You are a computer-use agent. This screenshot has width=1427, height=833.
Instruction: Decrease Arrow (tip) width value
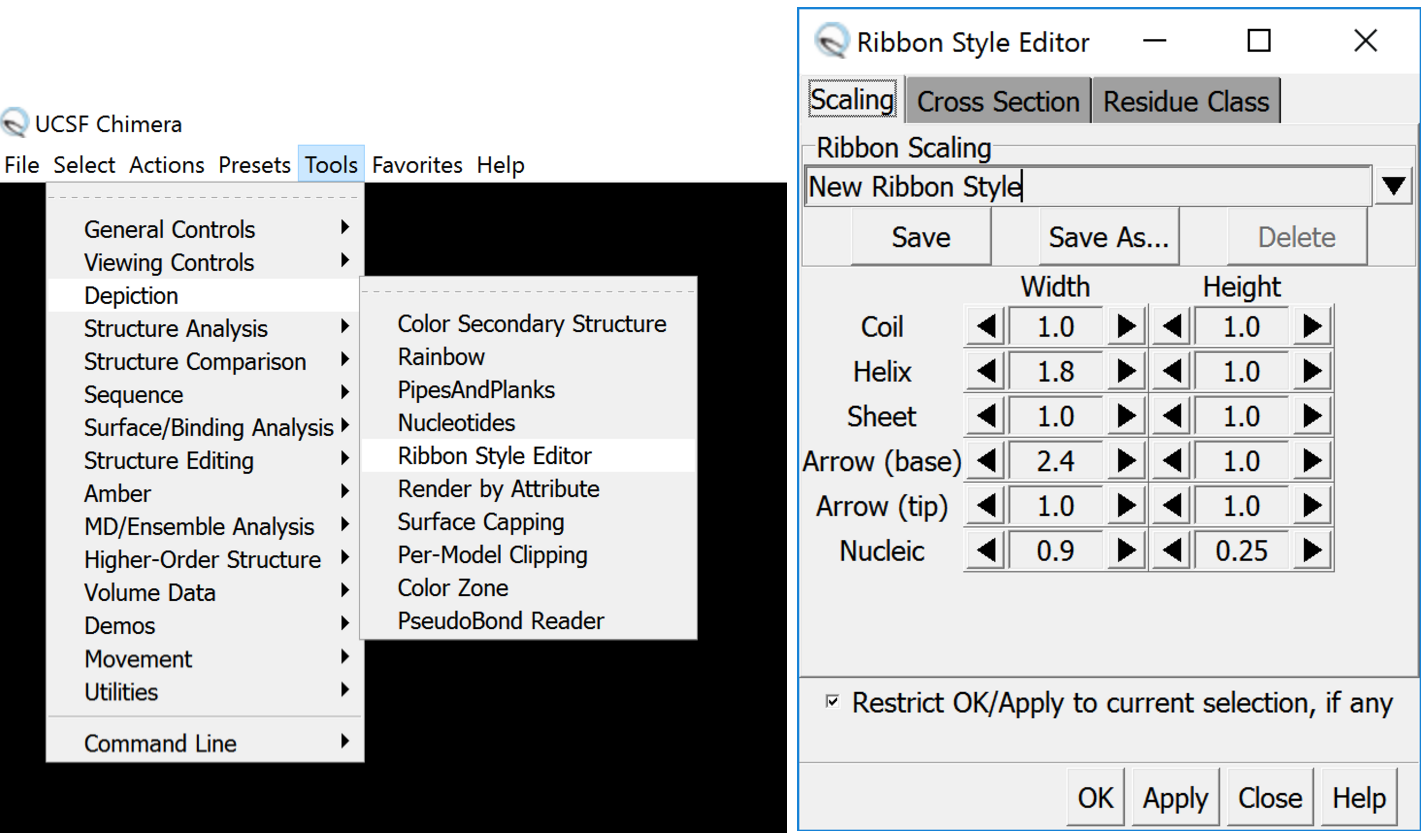pyautogui.click(x=987, y=506)
